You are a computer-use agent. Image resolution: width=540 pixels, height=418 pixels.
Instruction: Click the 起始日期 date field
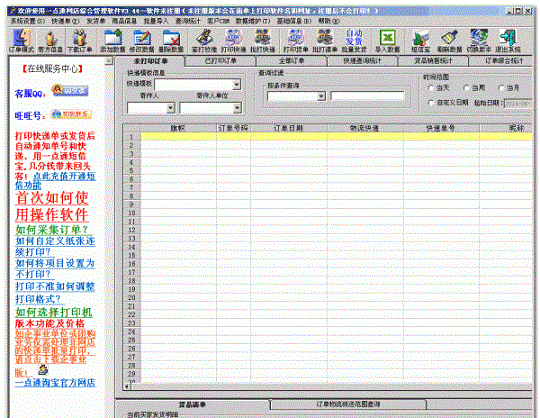(518, 103)
